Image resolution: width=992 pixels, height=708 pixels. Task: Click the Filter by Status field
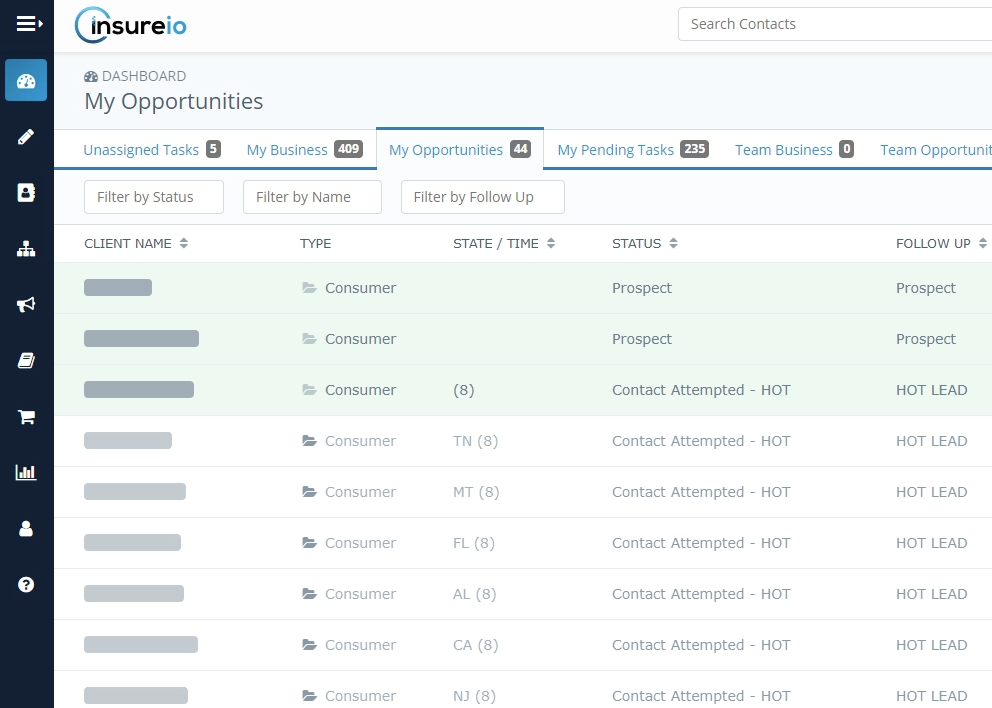(154, 197)
